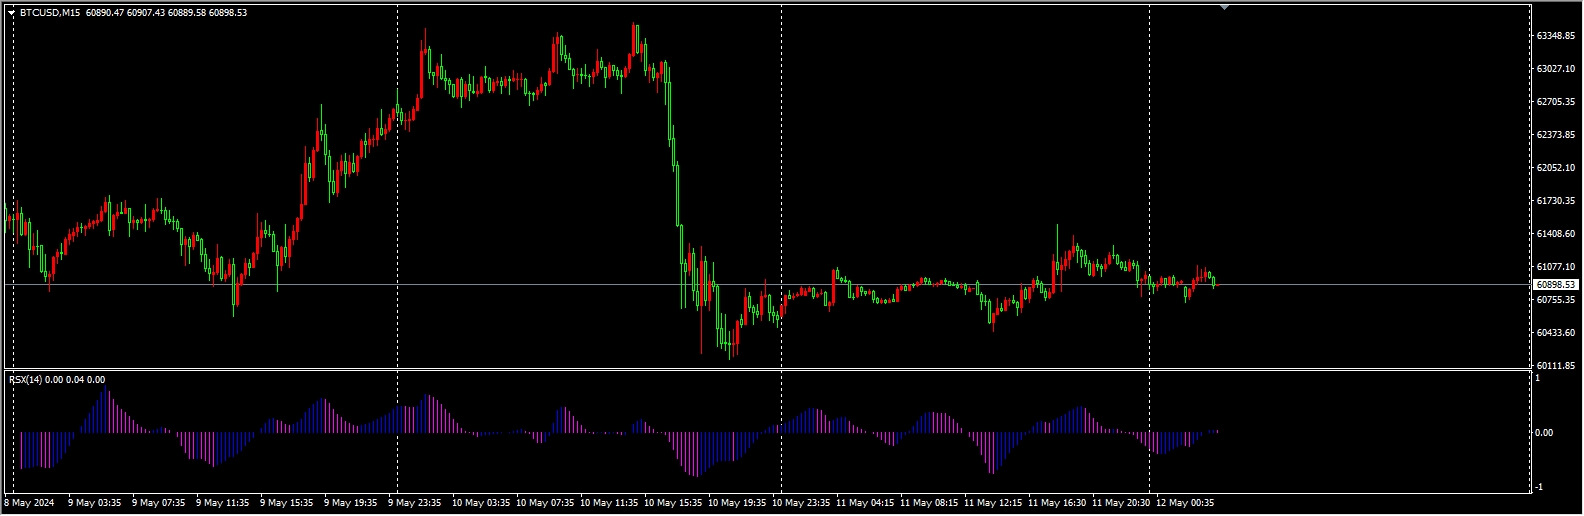The height and width of the screenshot is (516, 1584).
Task: Click the 9 May 19:35 time label
Action: click(349, 503)
